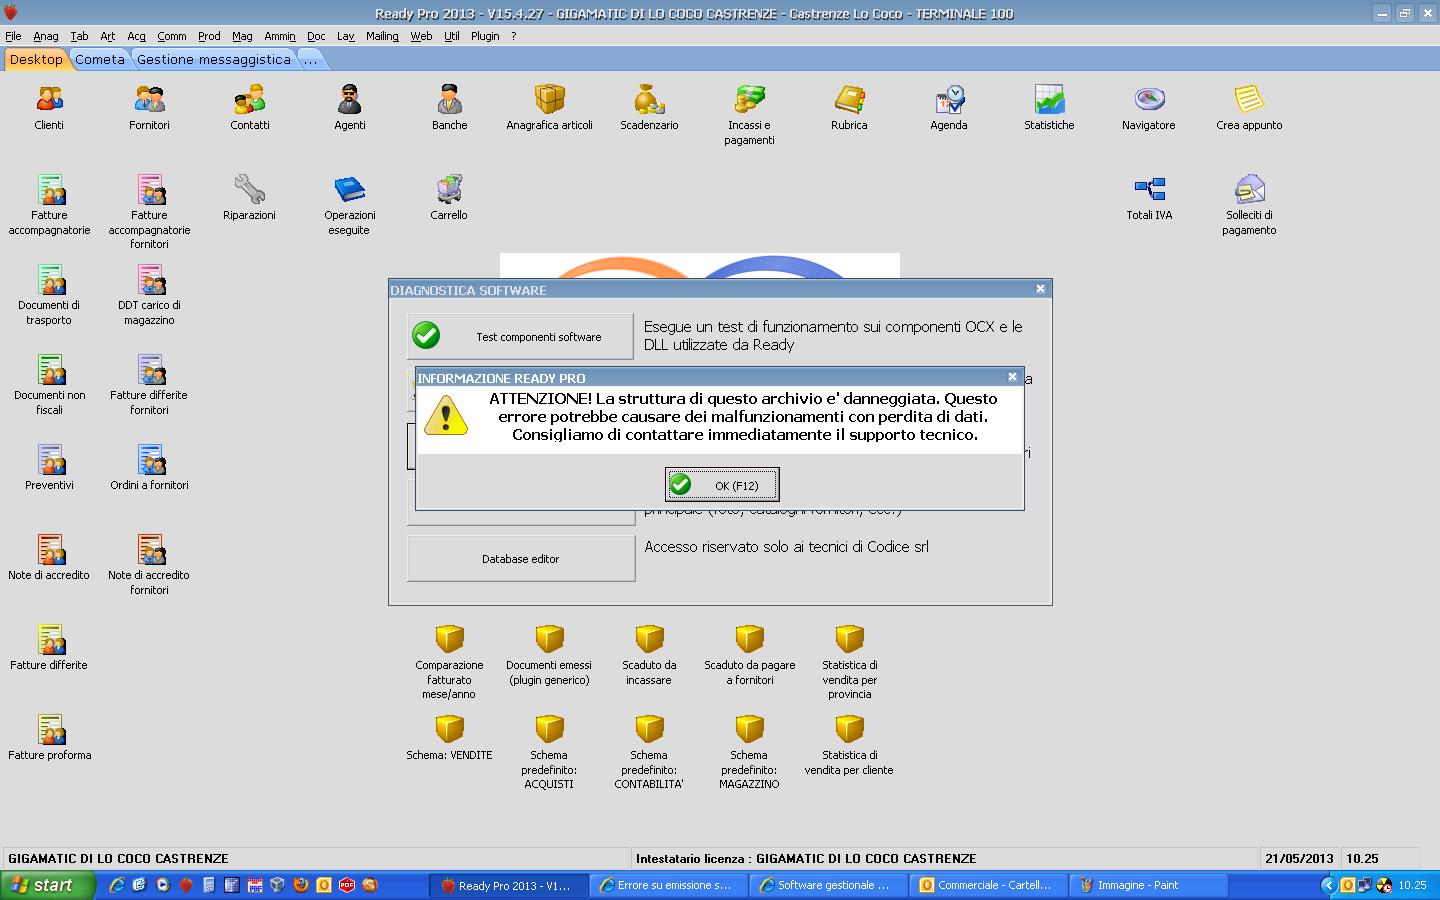Open Solleciti di pagamento icon
The width and height of the screenshot is (1440, 900).
tap(1249, 190)
